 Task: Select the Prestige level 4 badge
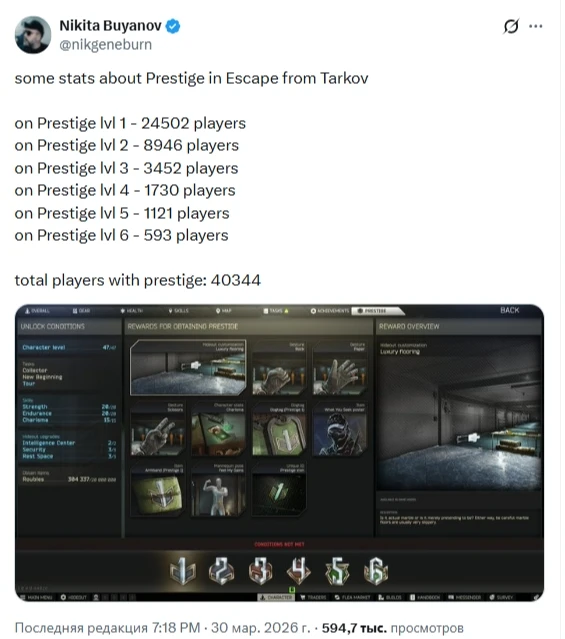pyautogui.click(x=299, y=571)
